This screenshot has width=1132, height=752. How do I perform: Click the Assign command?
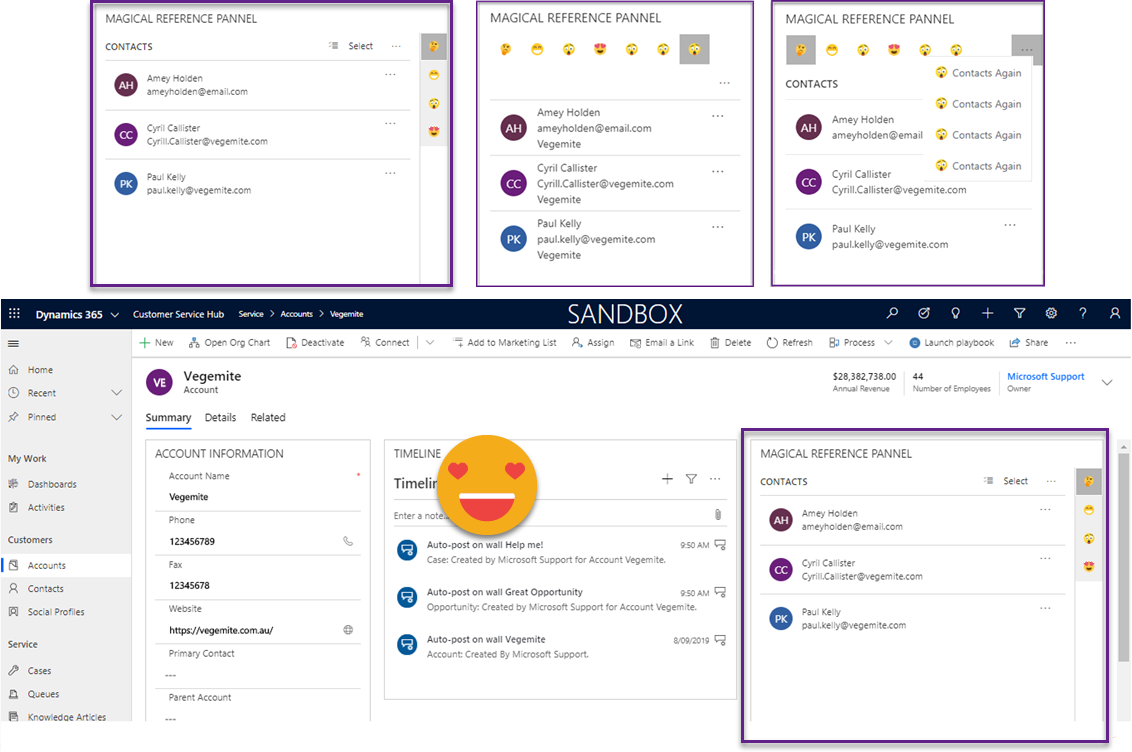[593, 343]
